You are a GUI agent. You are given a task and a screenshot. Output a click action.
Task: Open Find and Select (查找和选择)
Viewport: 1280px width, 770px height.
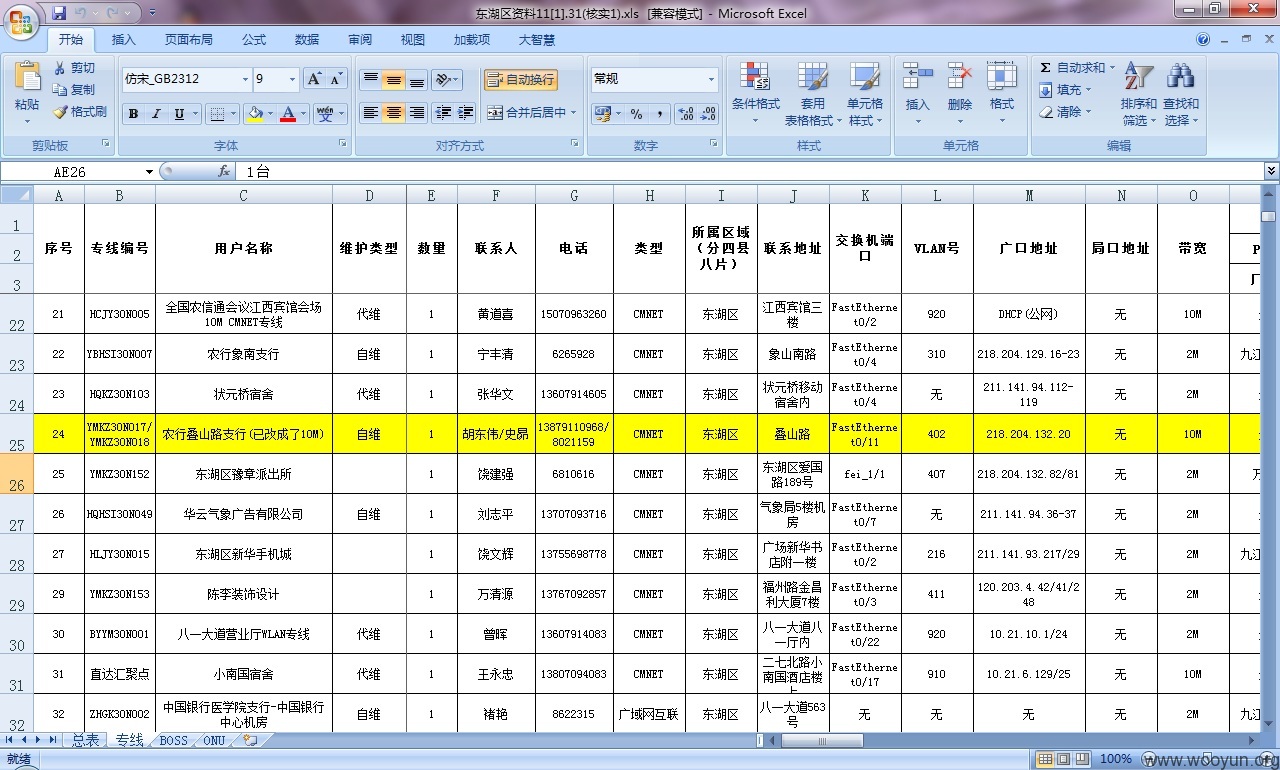pos(1181,93)
